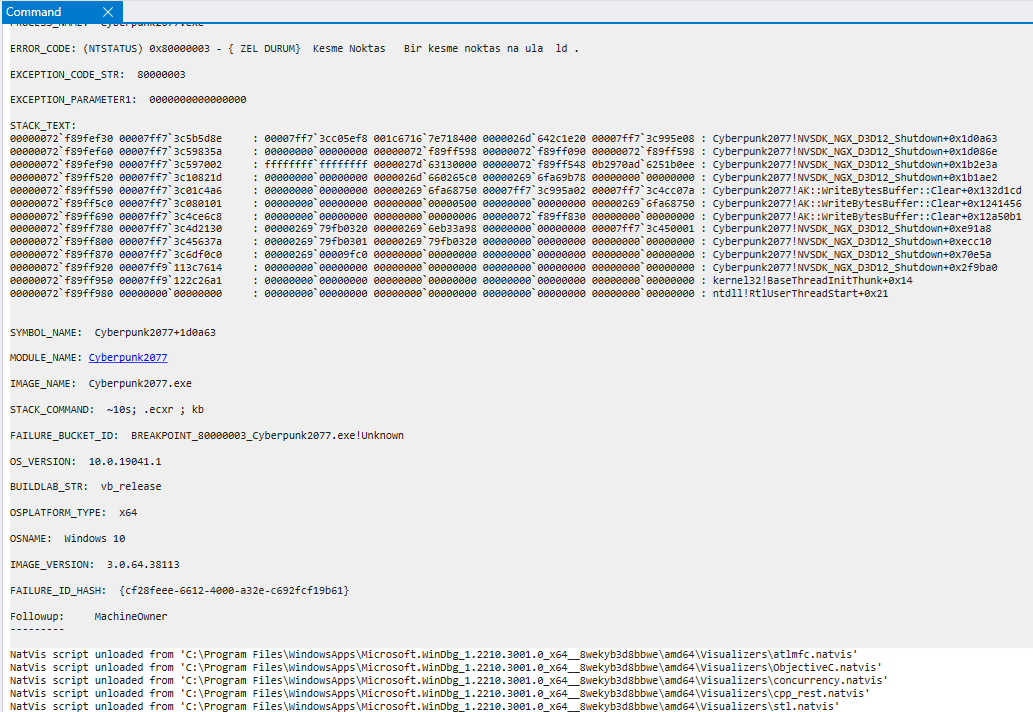1033x712 pixels.
Task: Click OSPLATFORM_TYPE value x64
Action: click(x=128, y=512)
